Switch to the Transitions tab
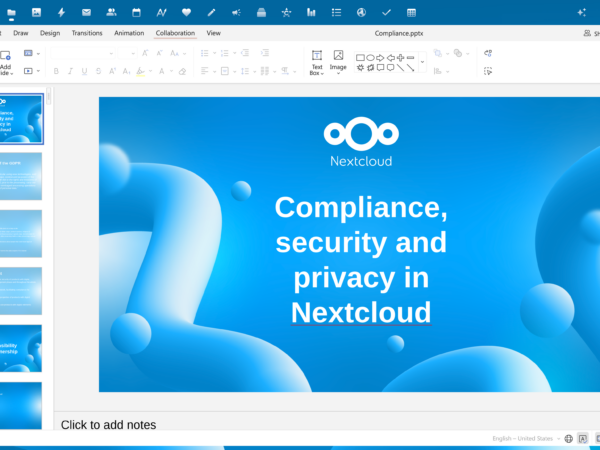Screen dimensions: 600x450 coord(87,33)
